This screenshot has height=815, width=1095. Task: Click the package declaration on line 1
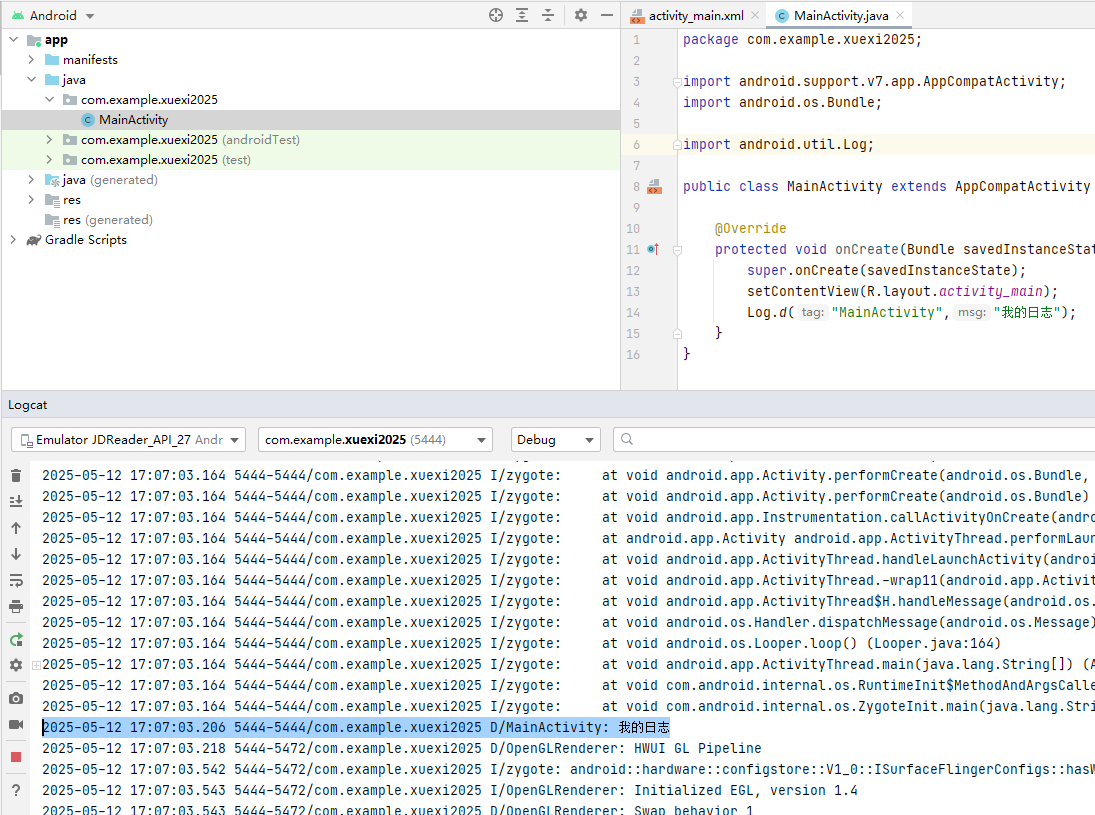[x=802, y=40]
